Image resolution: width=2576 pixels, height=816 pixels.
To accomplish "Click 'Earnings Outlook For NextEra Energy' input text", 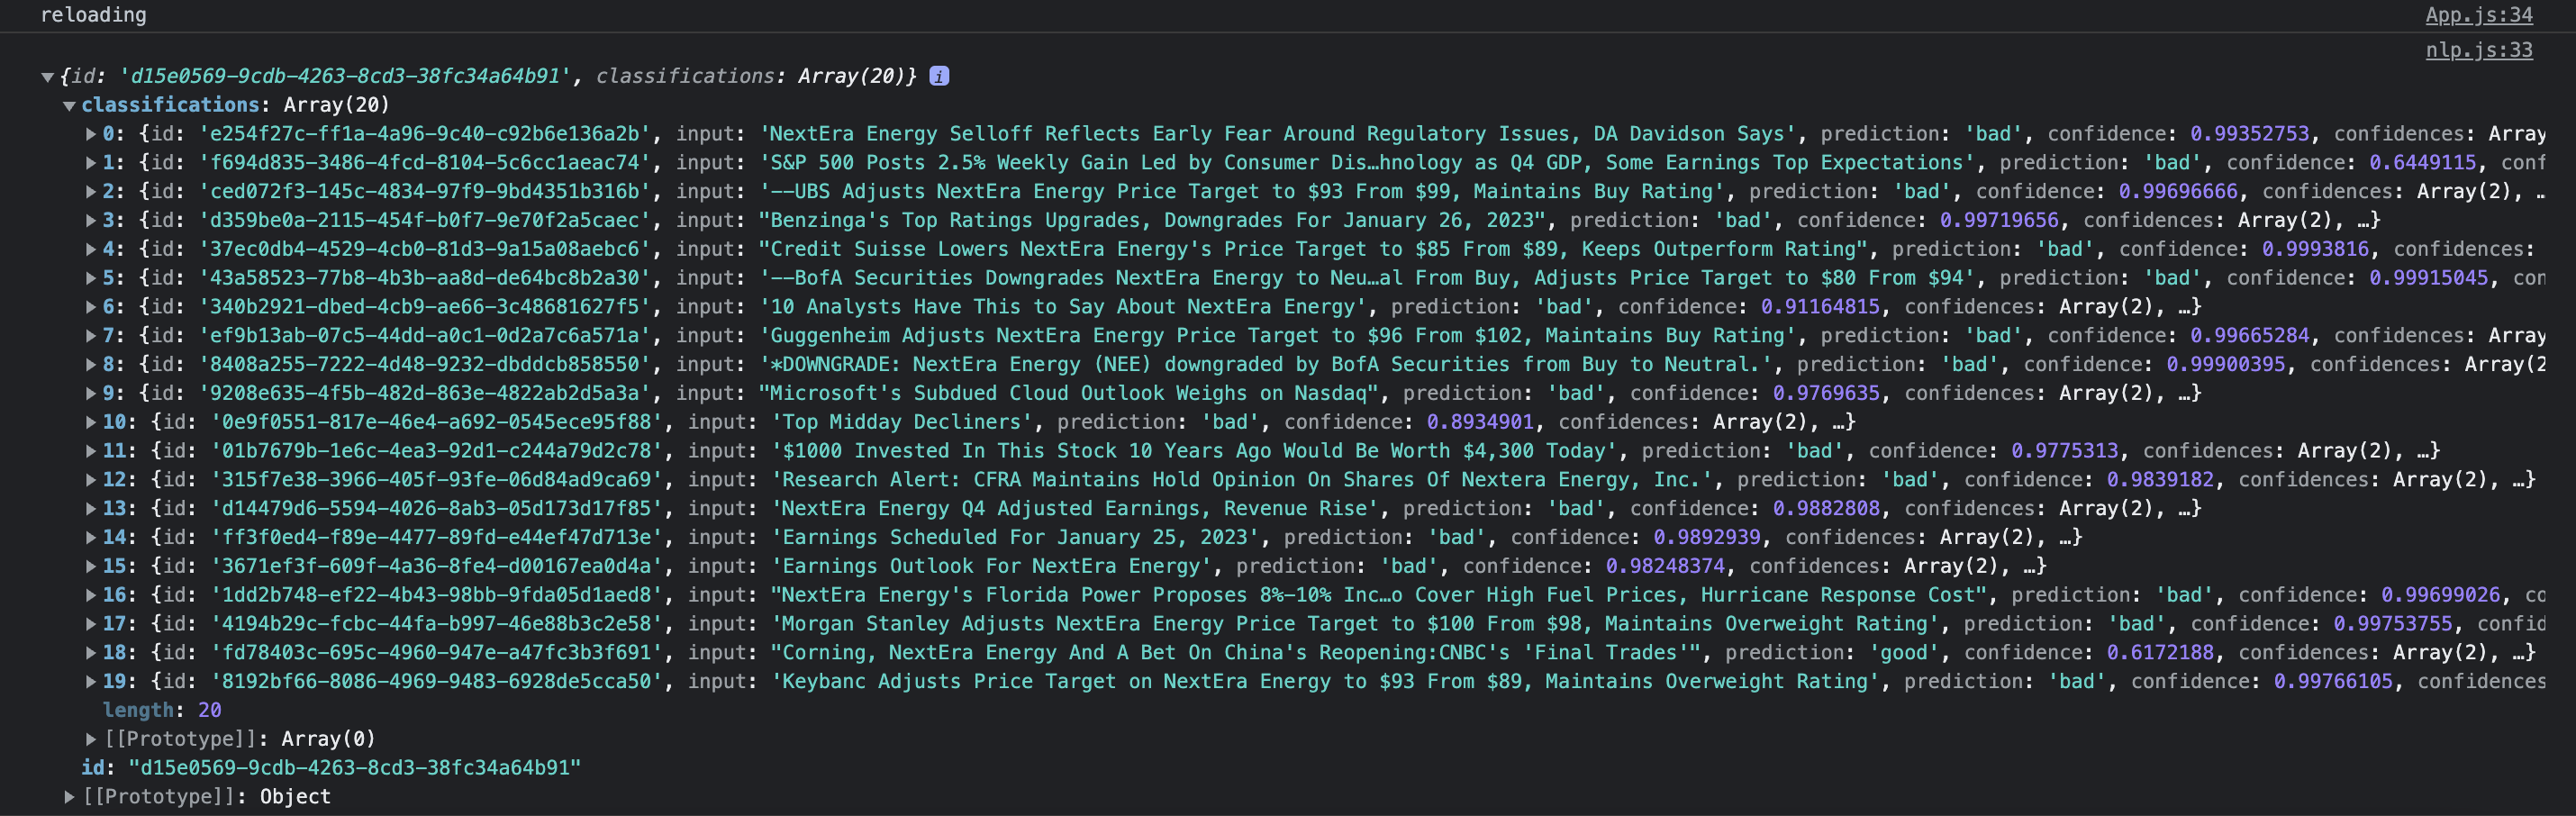I will pos(991,566).
